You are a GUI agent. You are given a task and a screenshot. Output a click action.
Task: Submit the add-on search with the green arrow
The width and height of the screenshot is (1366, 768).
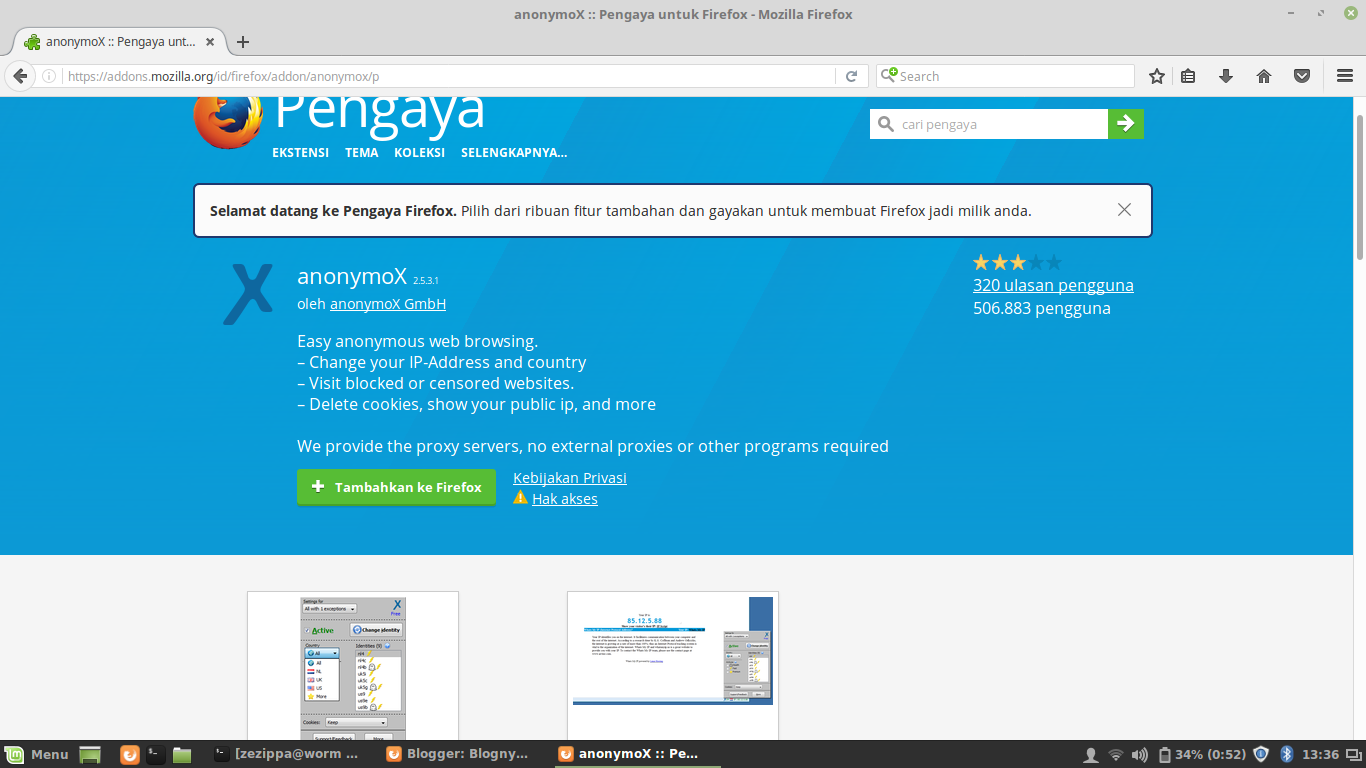pos(1126,124)
